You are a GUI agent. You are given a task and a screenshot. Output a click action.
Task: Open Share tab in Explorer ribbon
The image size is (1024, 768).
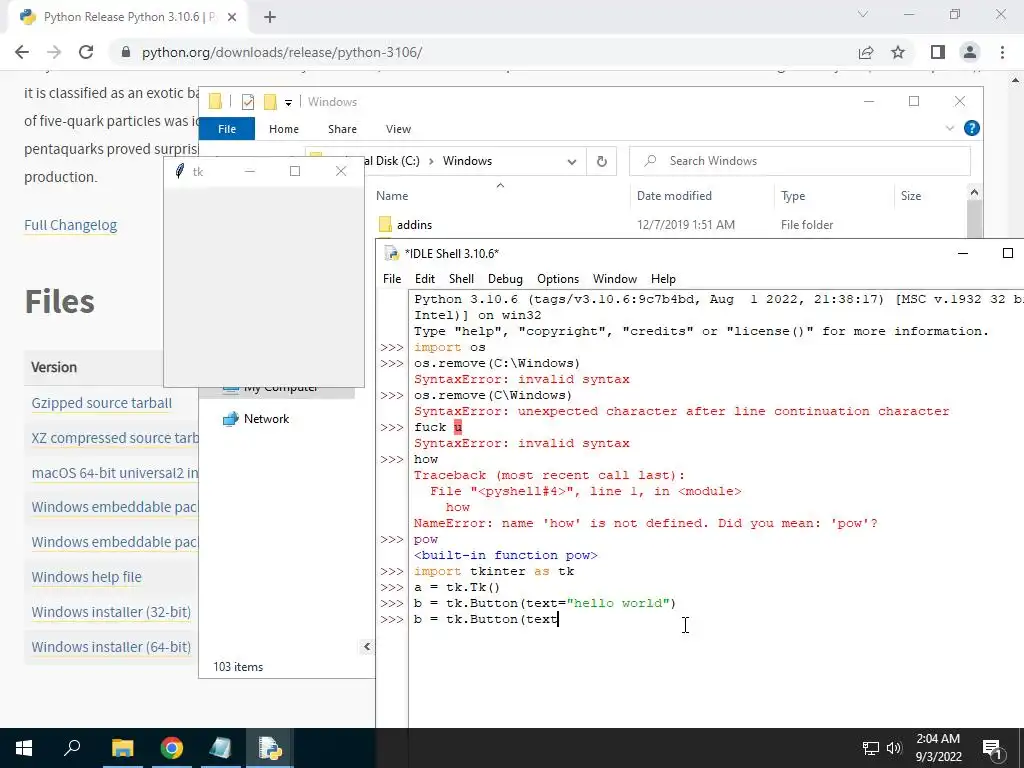(x=342, y=129)
